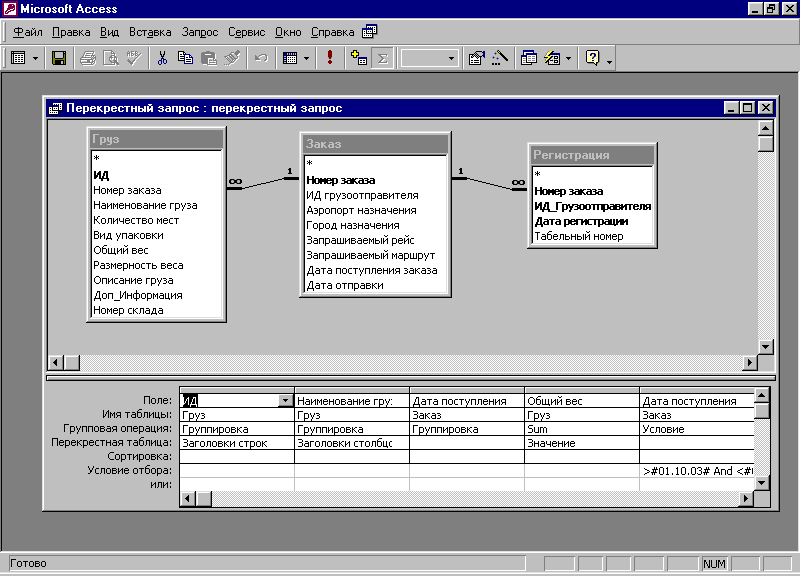Expand the Query Type dropdown arrow
Image resolution: width=800 pixels, height=576 pixels.
tap(306, 58)
